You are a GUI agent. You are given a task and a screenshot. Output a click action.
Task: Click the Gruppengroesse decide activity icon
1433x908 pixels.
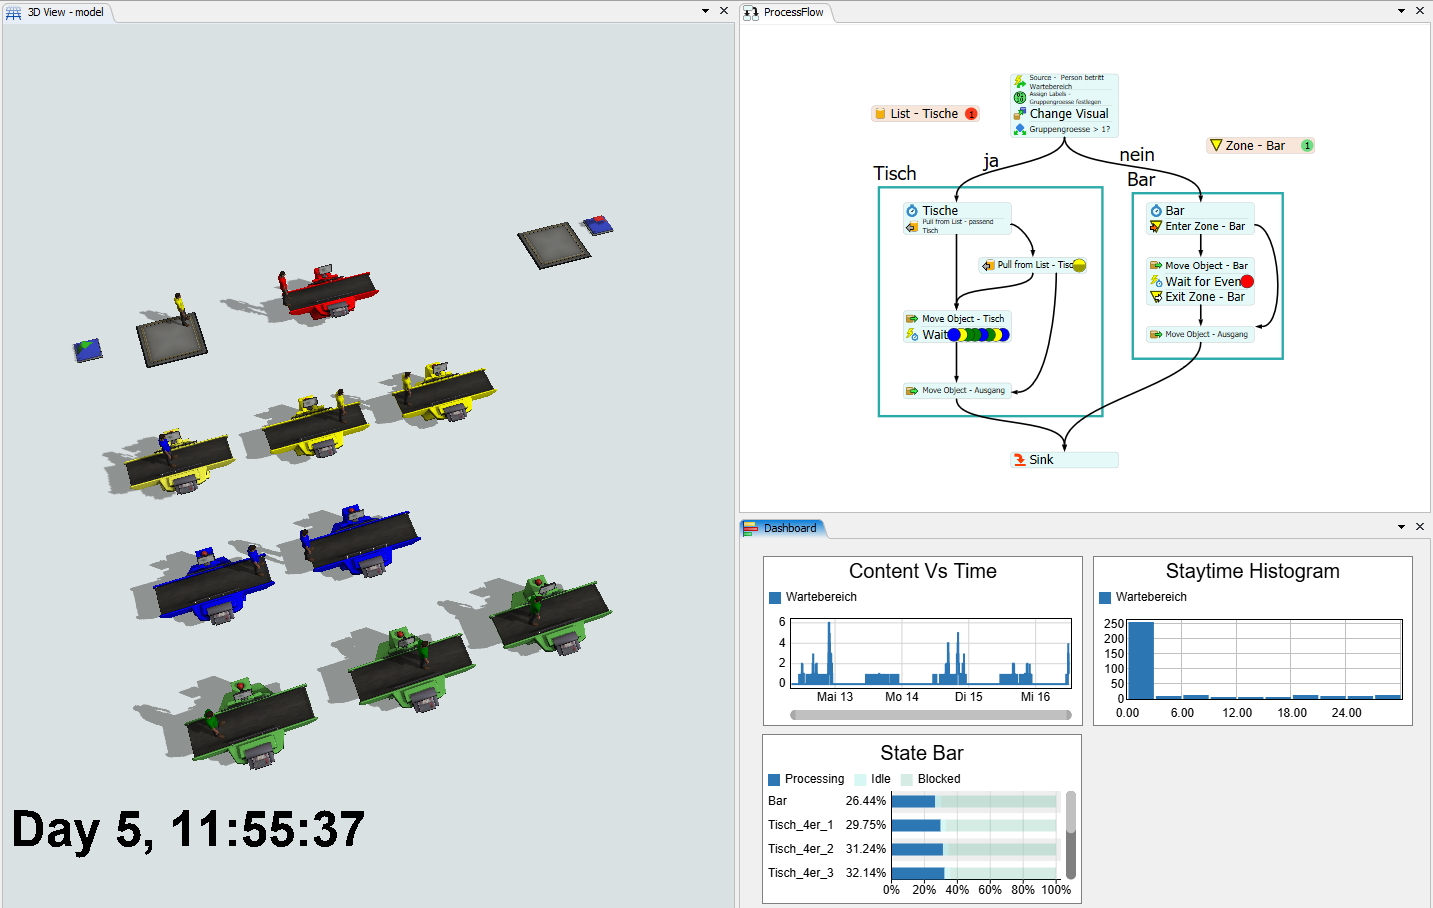click(x=1019, y=129)
